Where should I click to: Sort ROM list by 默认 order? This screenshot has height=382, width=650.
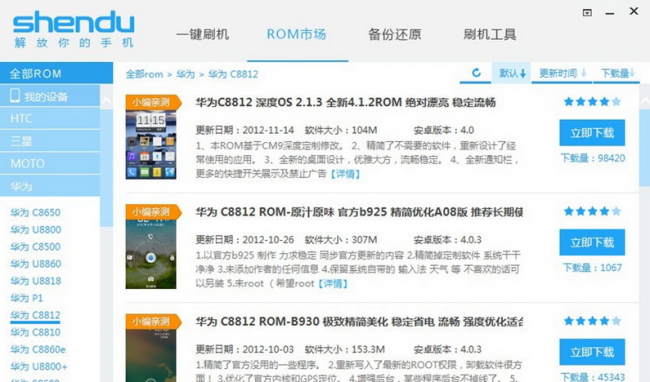coord(512,73)
